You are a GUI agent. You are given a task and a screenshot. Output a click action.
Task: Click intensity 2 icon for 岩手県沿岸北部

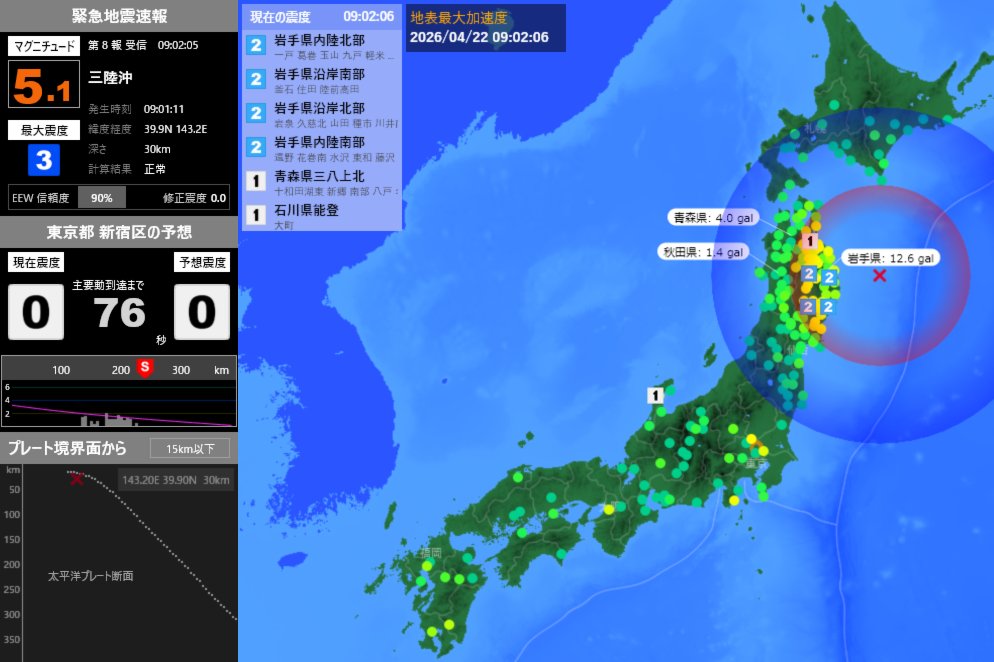tap(256, 114)
